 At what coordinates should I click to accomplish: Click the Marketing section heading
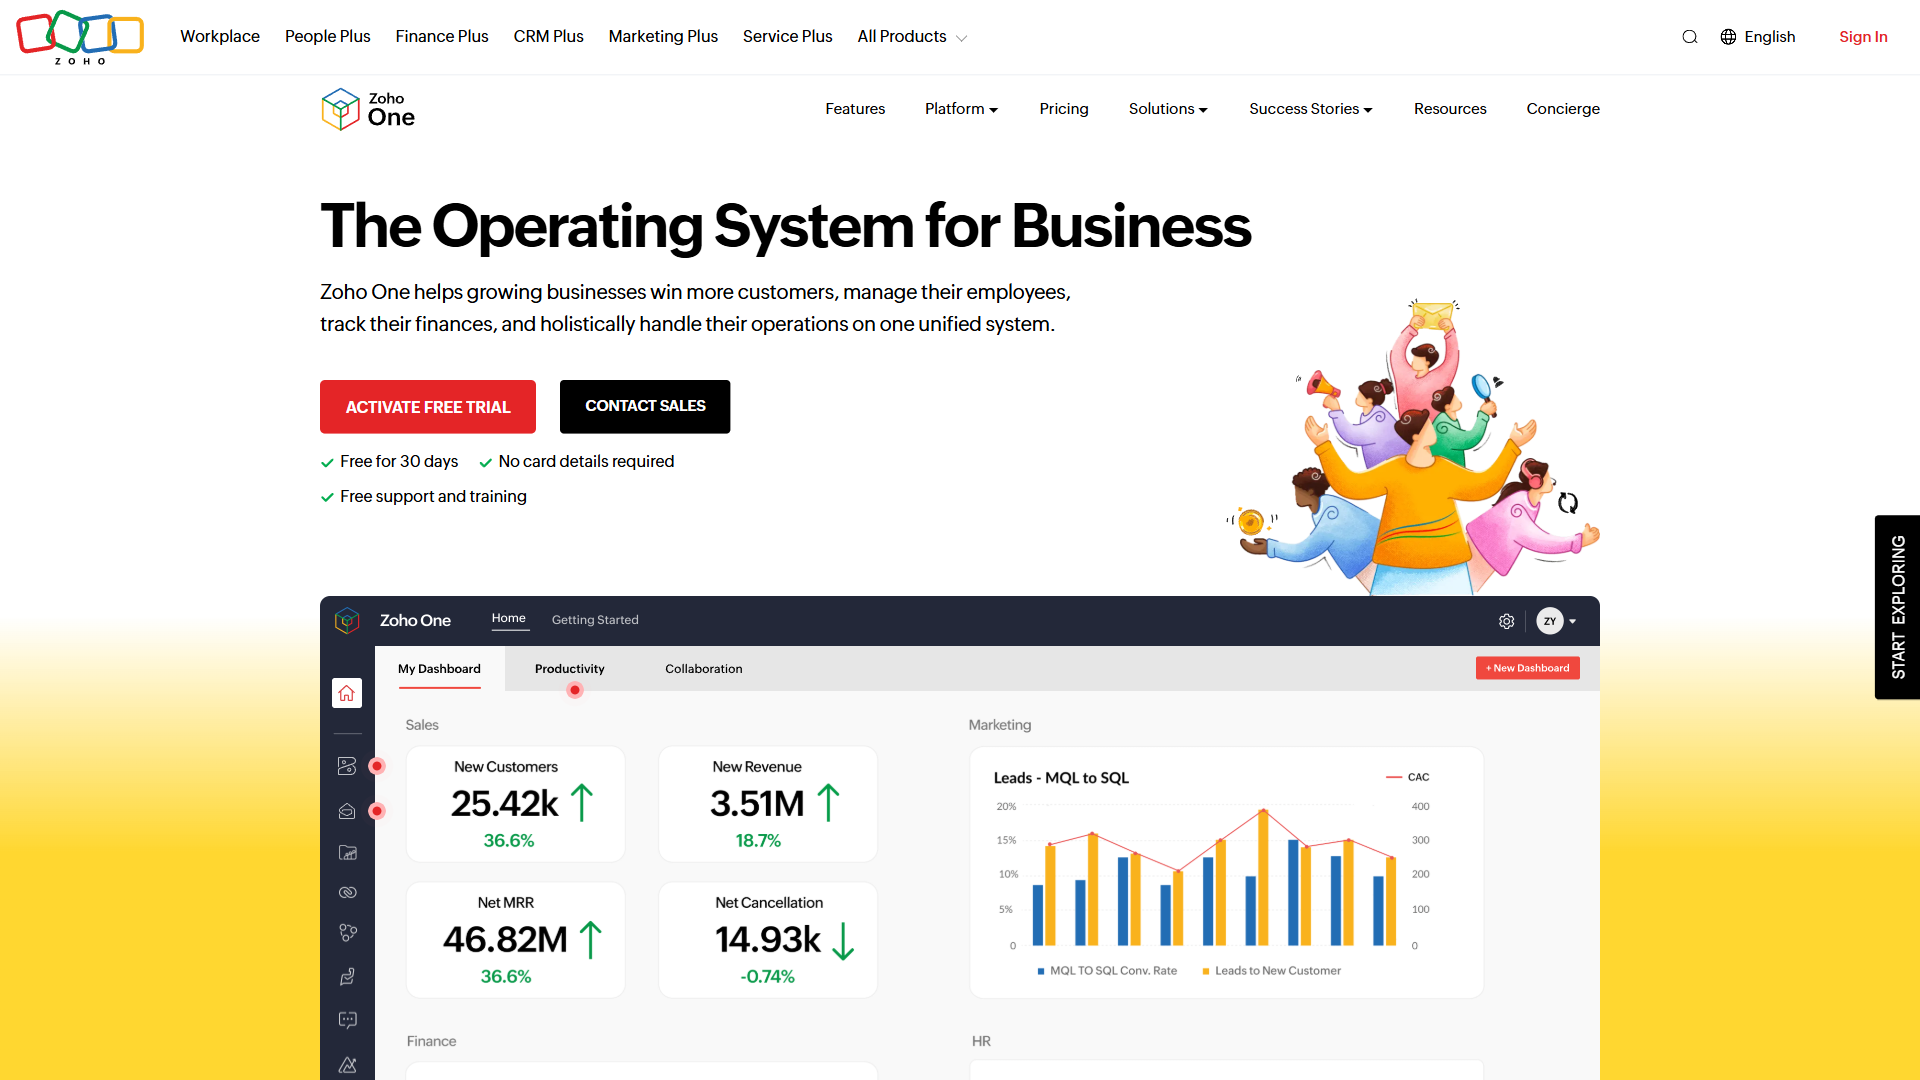click(1000, 725)
